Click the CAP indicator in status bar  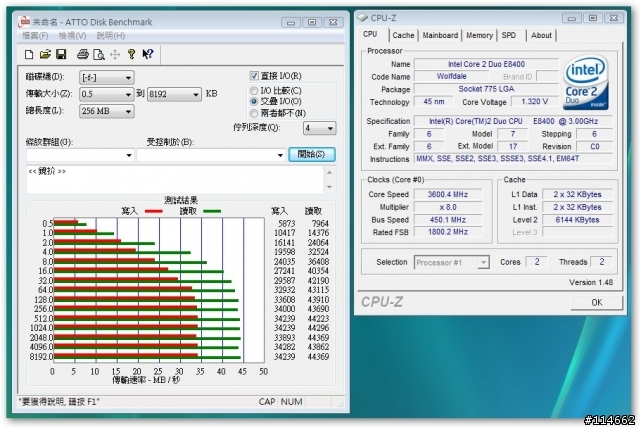267,402
